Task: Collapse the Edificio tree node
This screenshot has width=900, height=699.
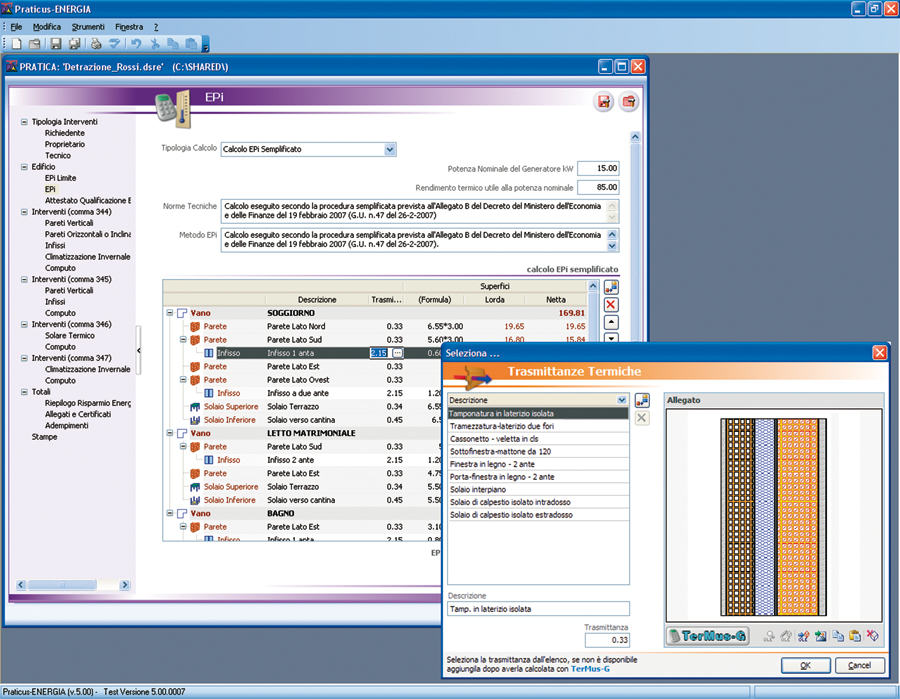Action: [24, 167]
